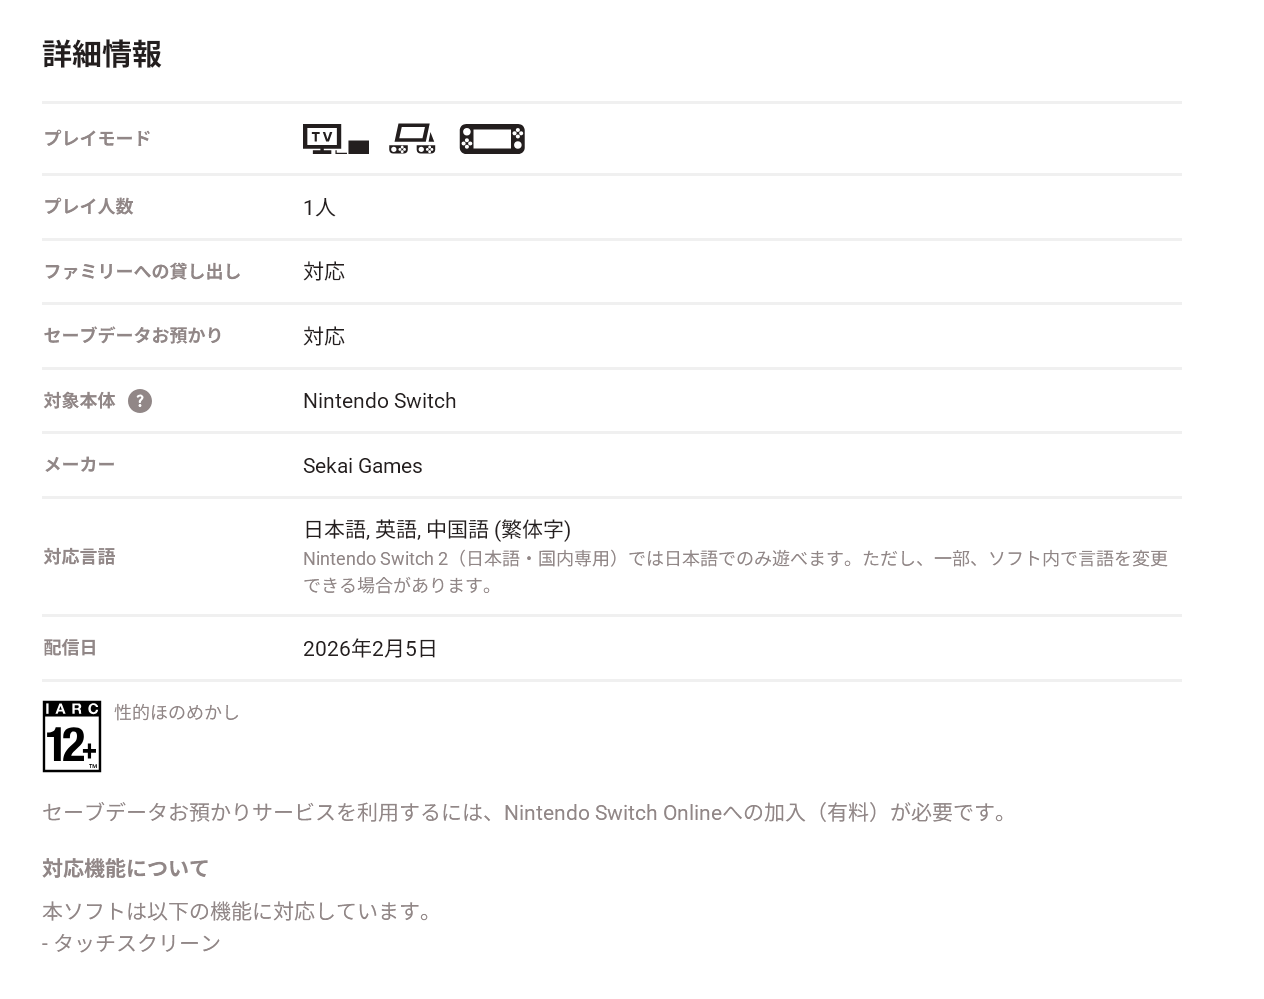Select the タッチスクリーン feature entry
Viewport: 1264px width, 999px height.
coord(131,943)
